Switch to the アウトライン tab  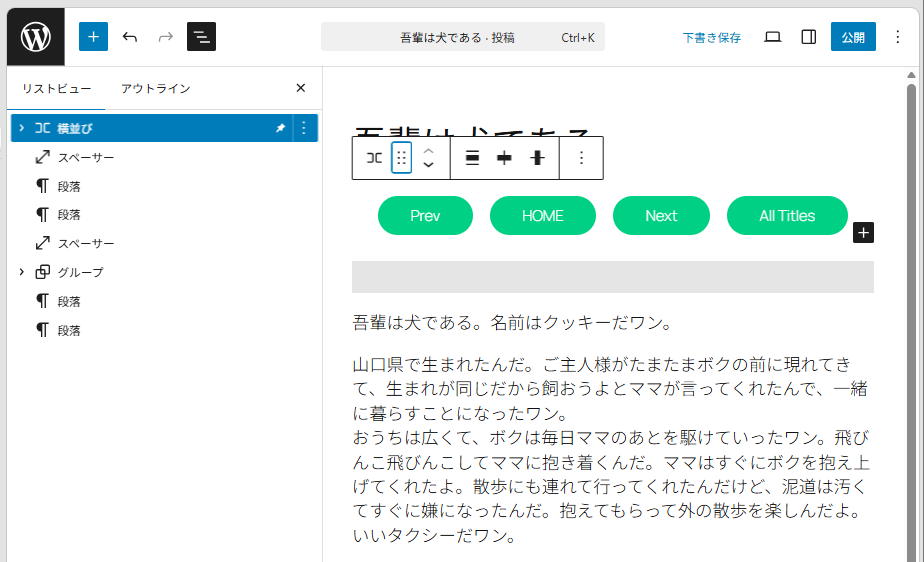pos(155,88)
